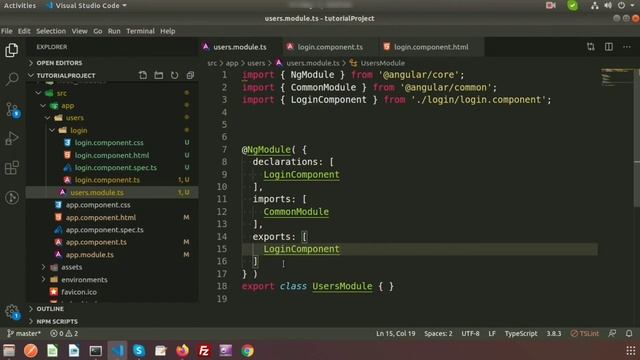Collapse the TUTORIALPROJECT section
640x360 pixels.
(x=65, y=76)
